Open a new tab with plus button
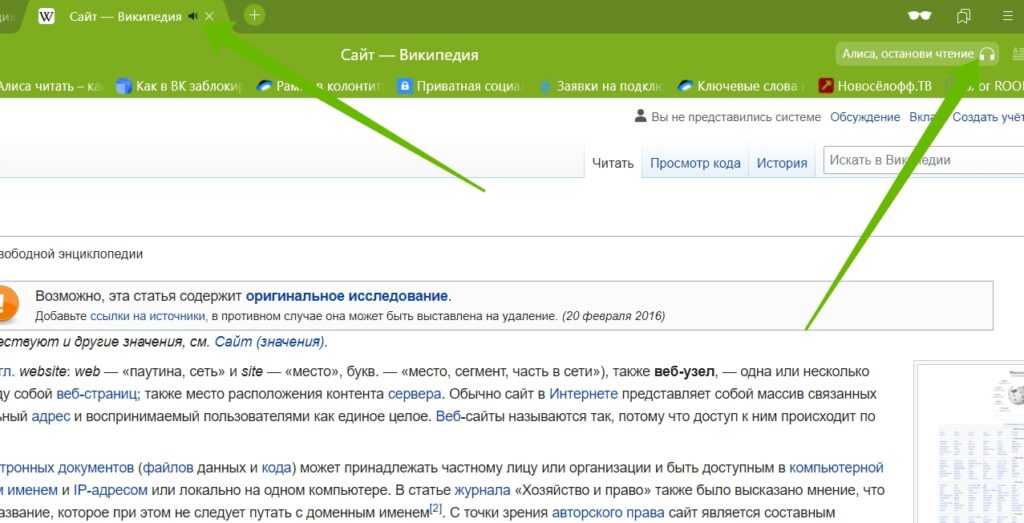1024x523 pixels. [x=255, y=15]
